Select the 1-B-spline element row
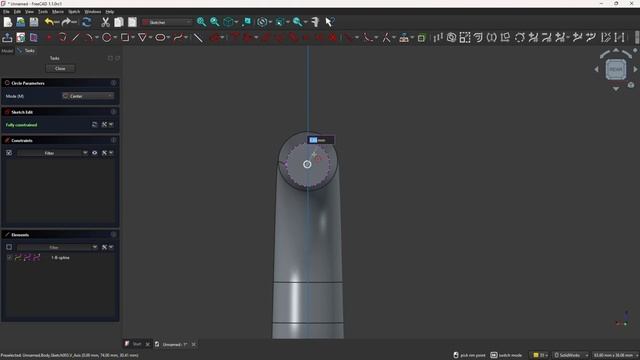The image size is (640, 360). coord(60,258)
